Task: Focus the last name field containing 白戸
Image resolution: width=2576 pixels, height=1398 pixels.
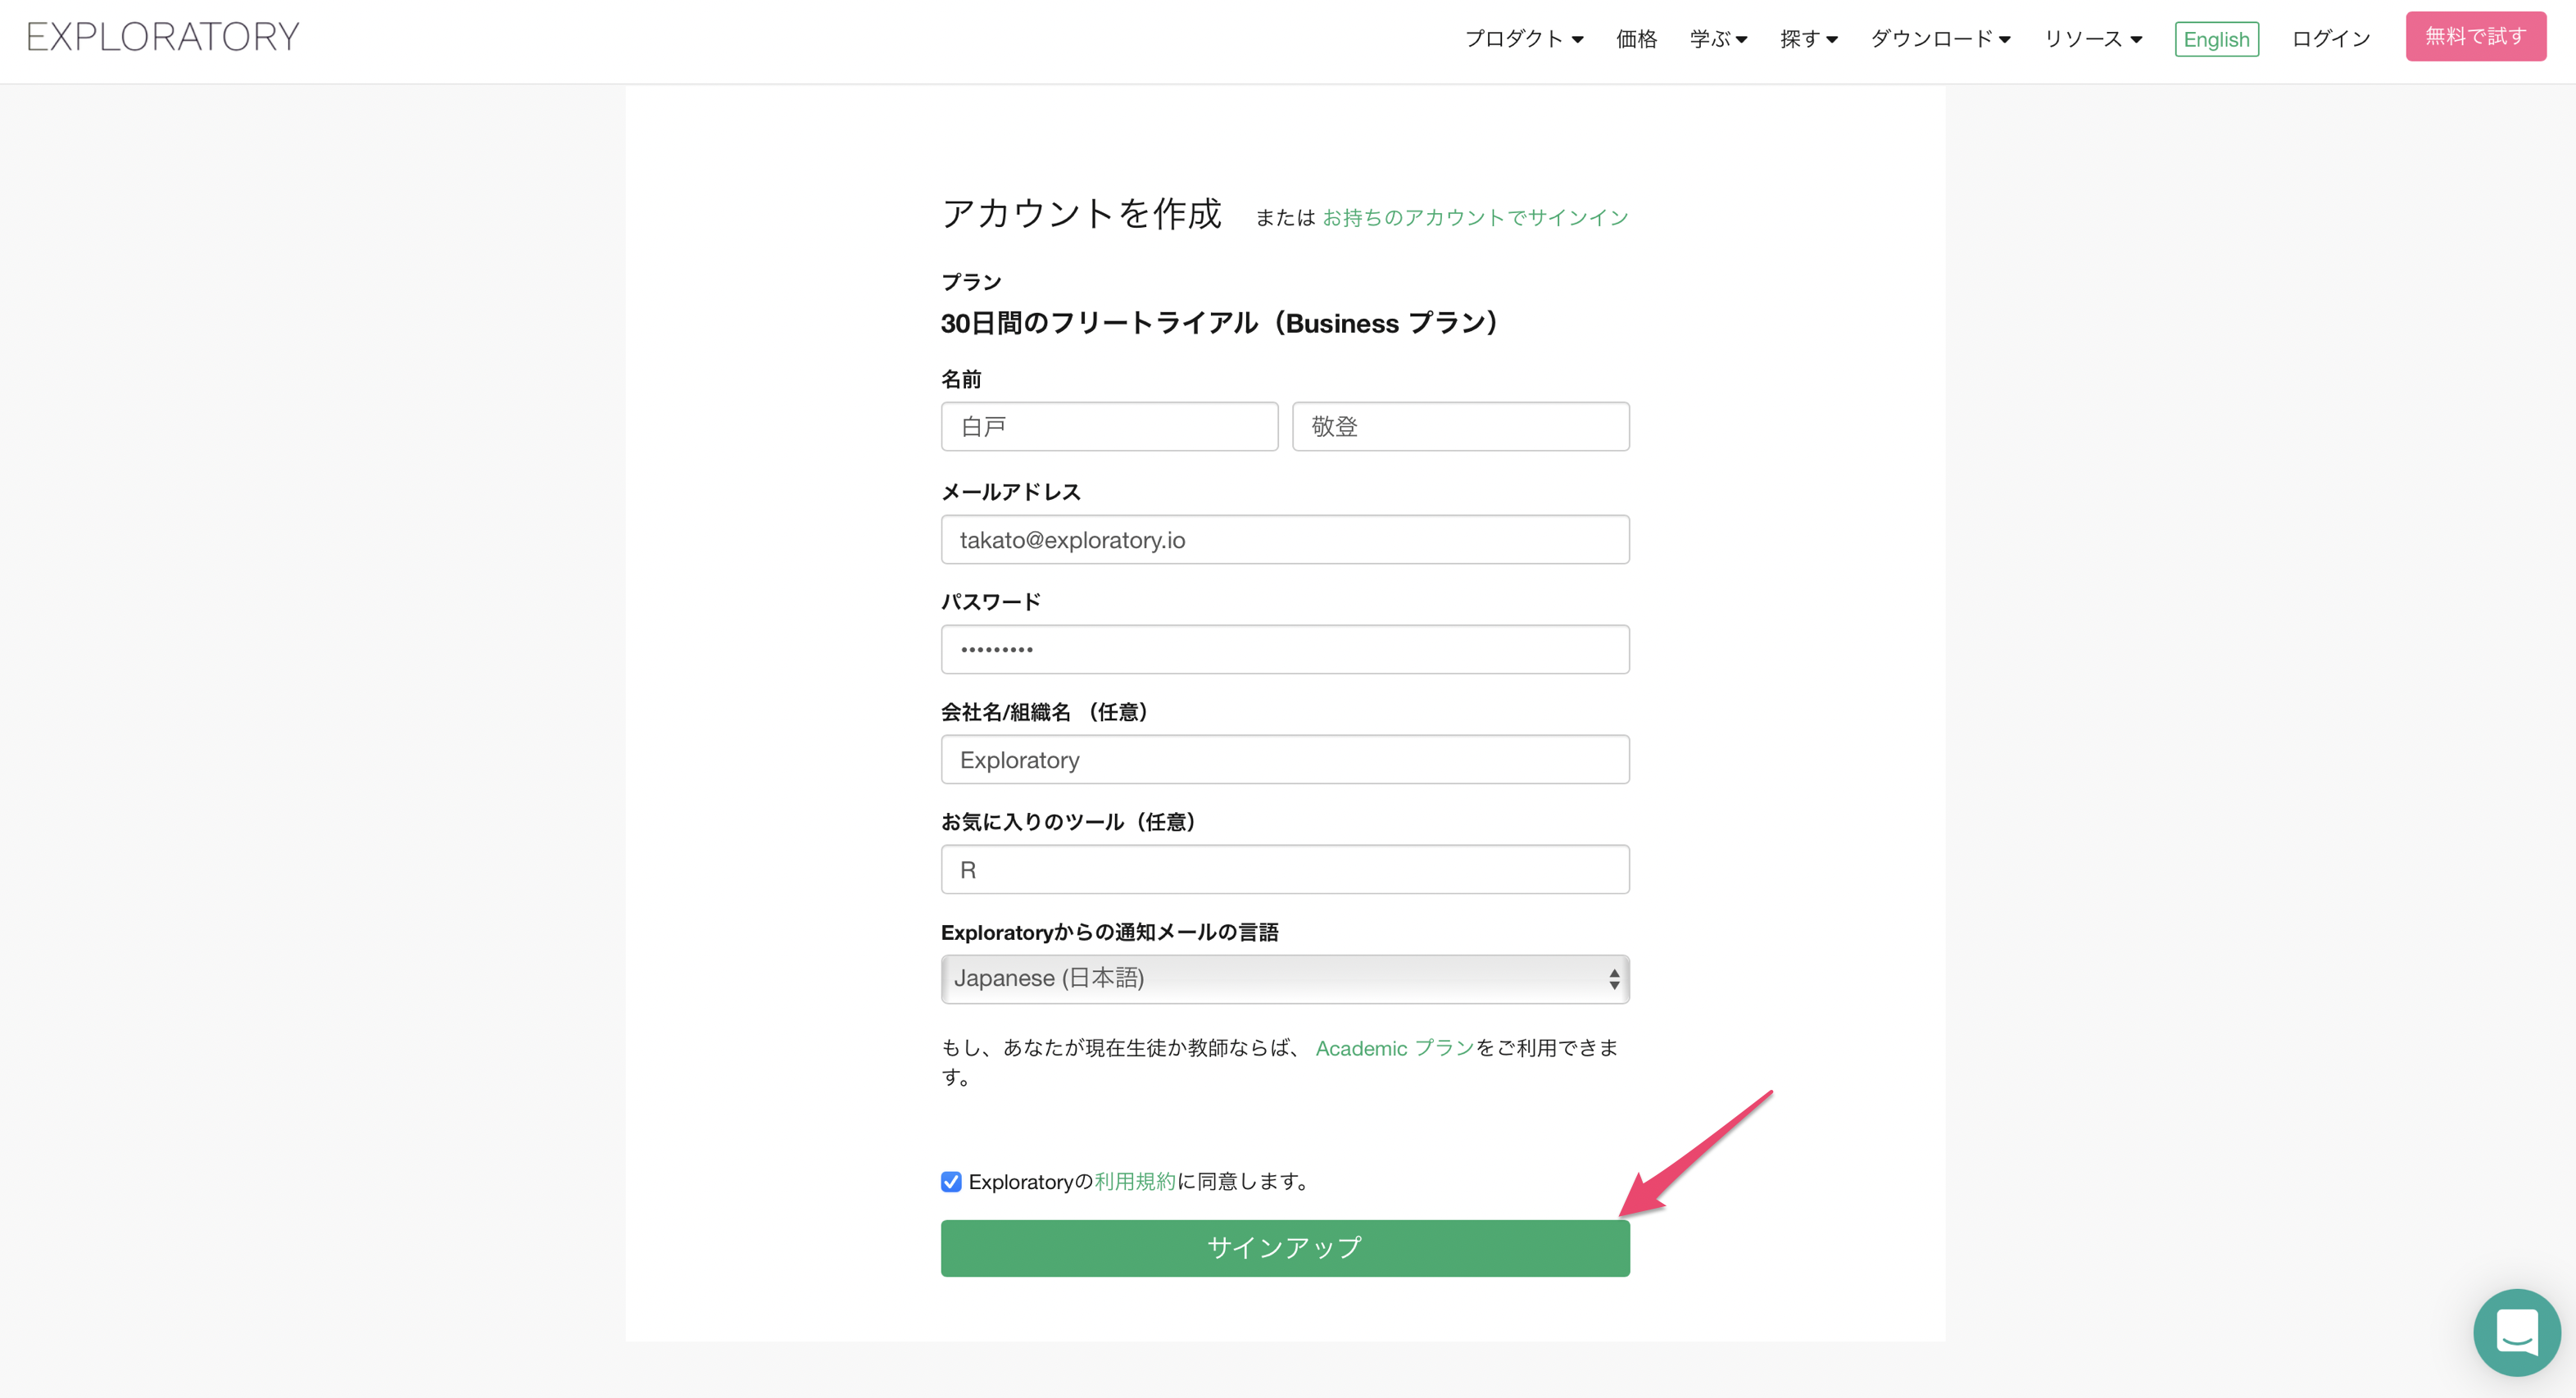Action: point(1109,427)
